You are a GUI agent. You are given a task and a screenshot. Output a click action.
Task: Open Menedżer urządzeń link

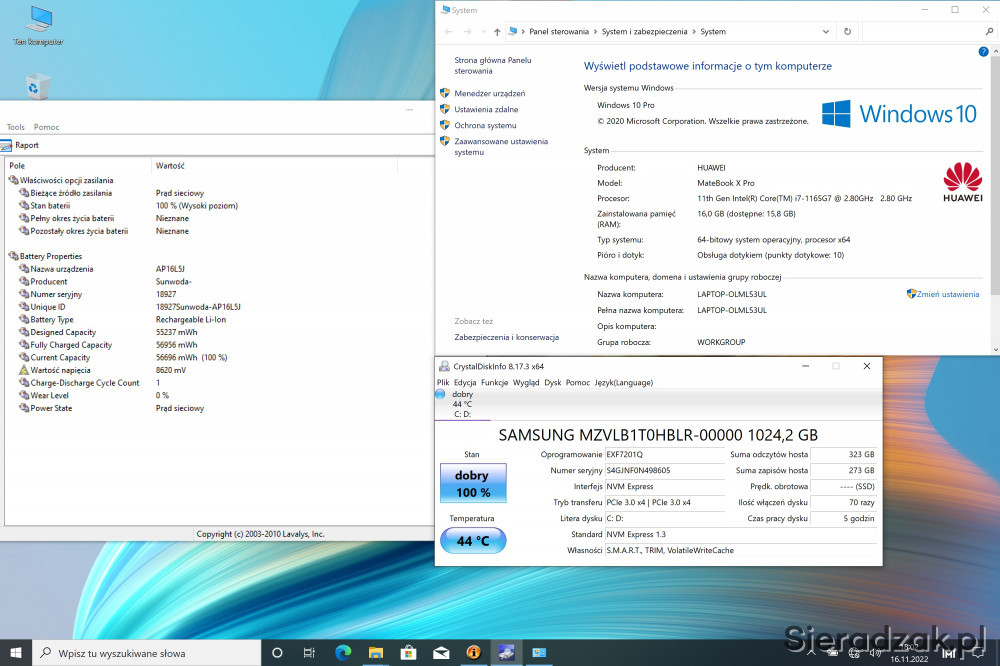coord(489,93)
